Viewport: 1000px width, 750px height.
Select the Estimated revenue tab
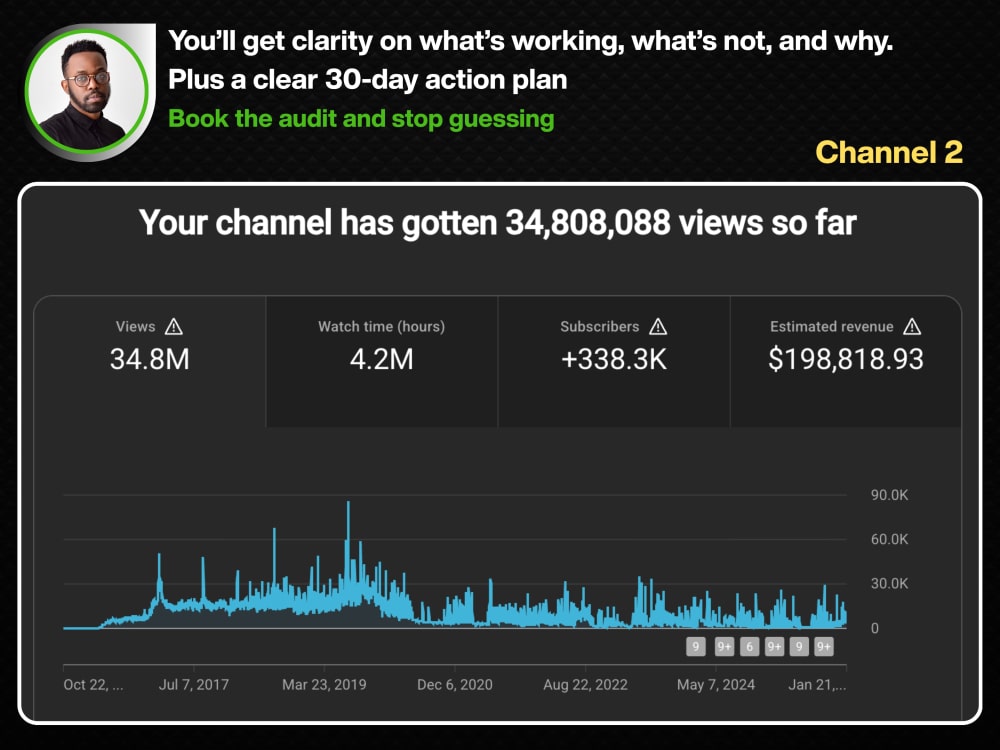click(846, 362)
